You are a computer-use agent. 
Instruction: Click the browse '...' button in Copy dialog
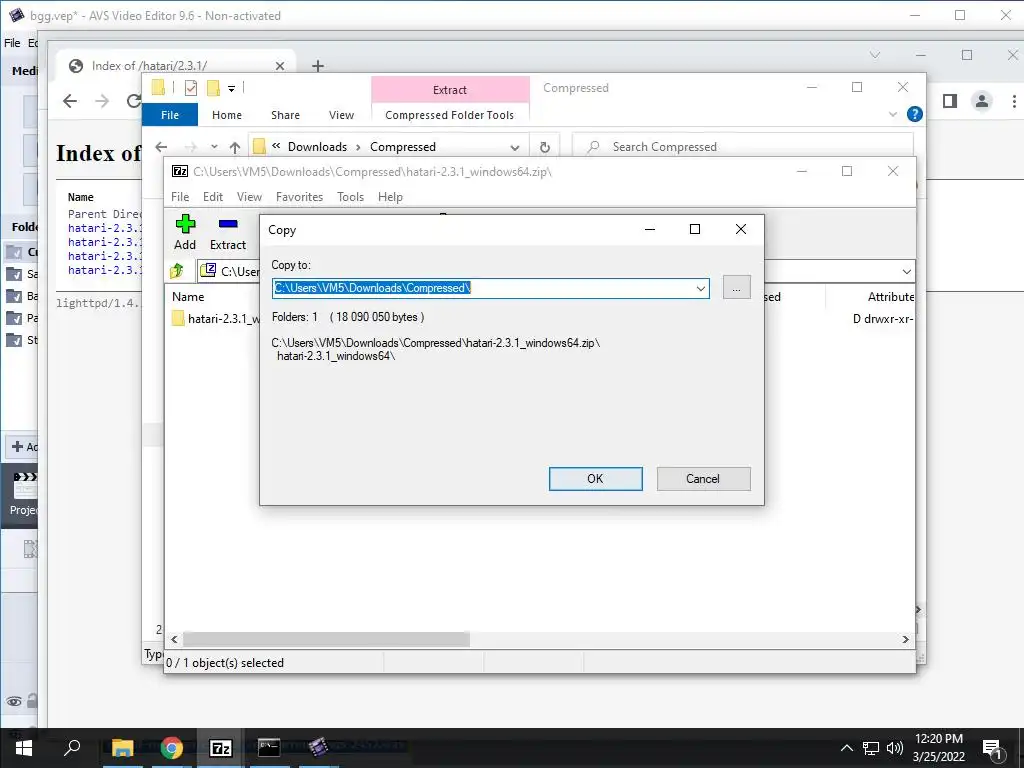click(737, 287)
